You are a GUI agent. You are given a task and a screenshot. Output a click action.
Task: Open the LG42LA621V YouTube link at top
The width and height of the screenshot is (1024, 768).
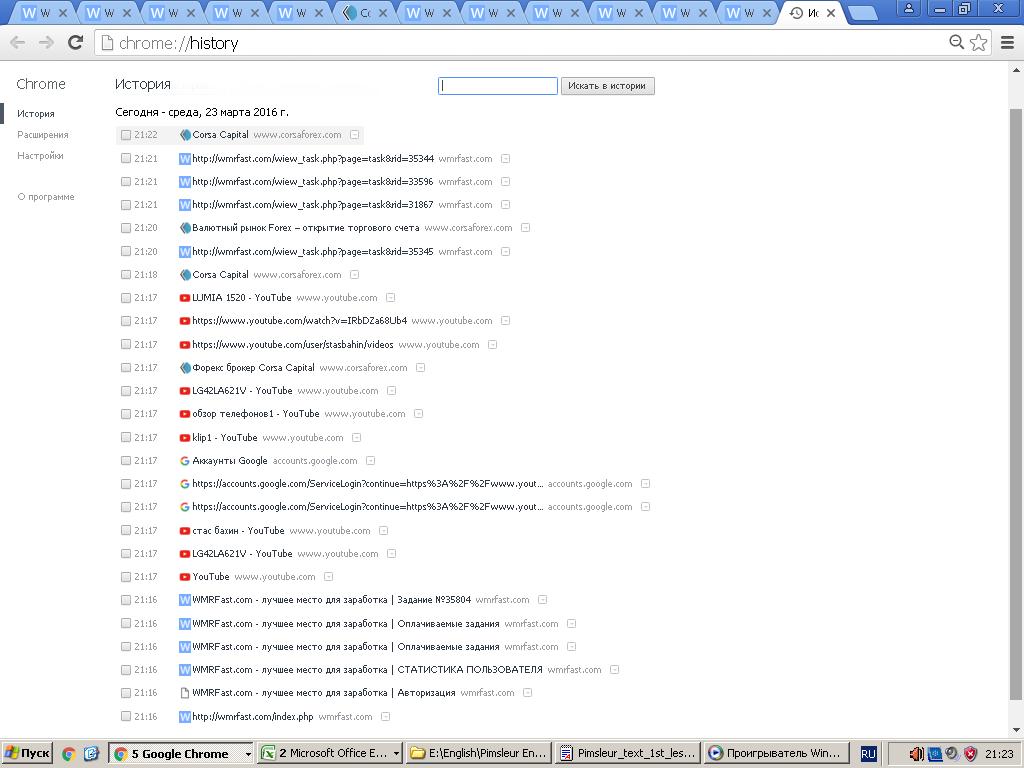pos(242,391)
